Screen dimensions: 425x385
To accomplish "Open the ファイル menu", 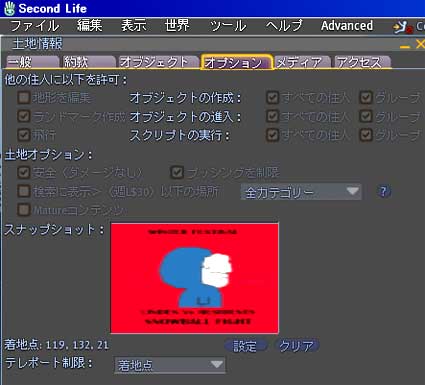I will pyautogui.click(x=35, y=26).
